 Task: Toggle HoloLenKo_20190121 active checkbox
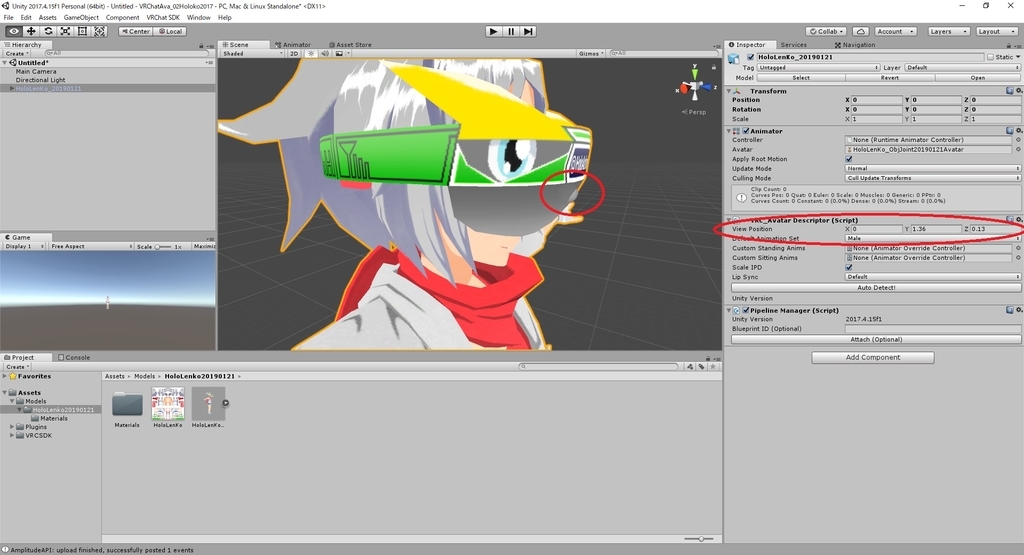[750, 57]
